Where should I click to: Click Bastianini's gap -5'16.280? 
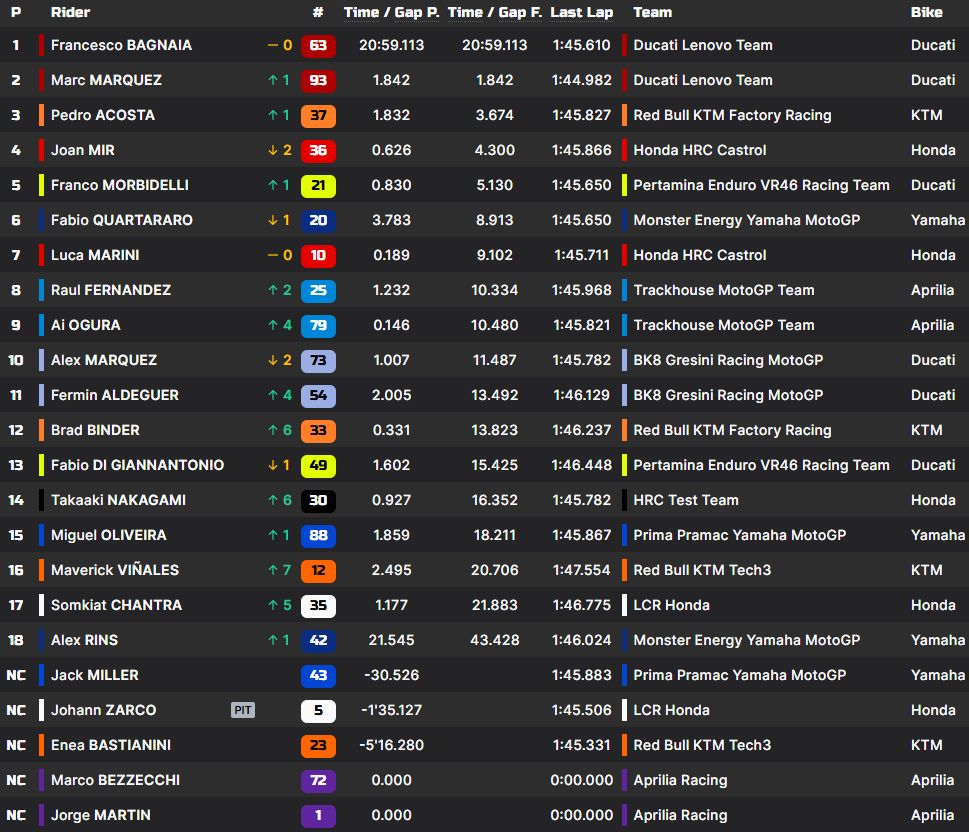(392, 745)
